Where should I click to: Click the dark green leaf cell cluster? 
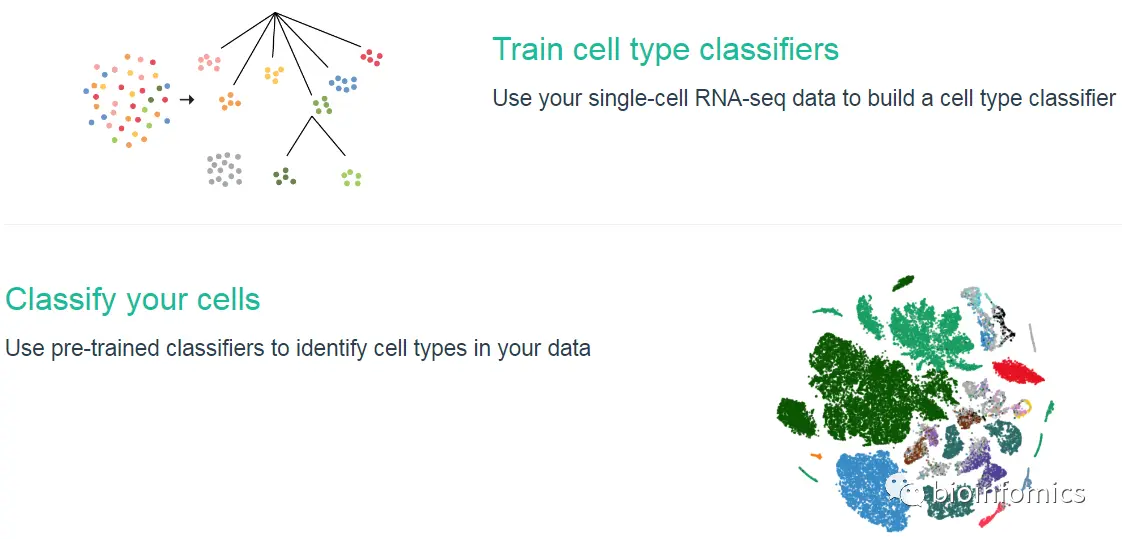(284, 176)
